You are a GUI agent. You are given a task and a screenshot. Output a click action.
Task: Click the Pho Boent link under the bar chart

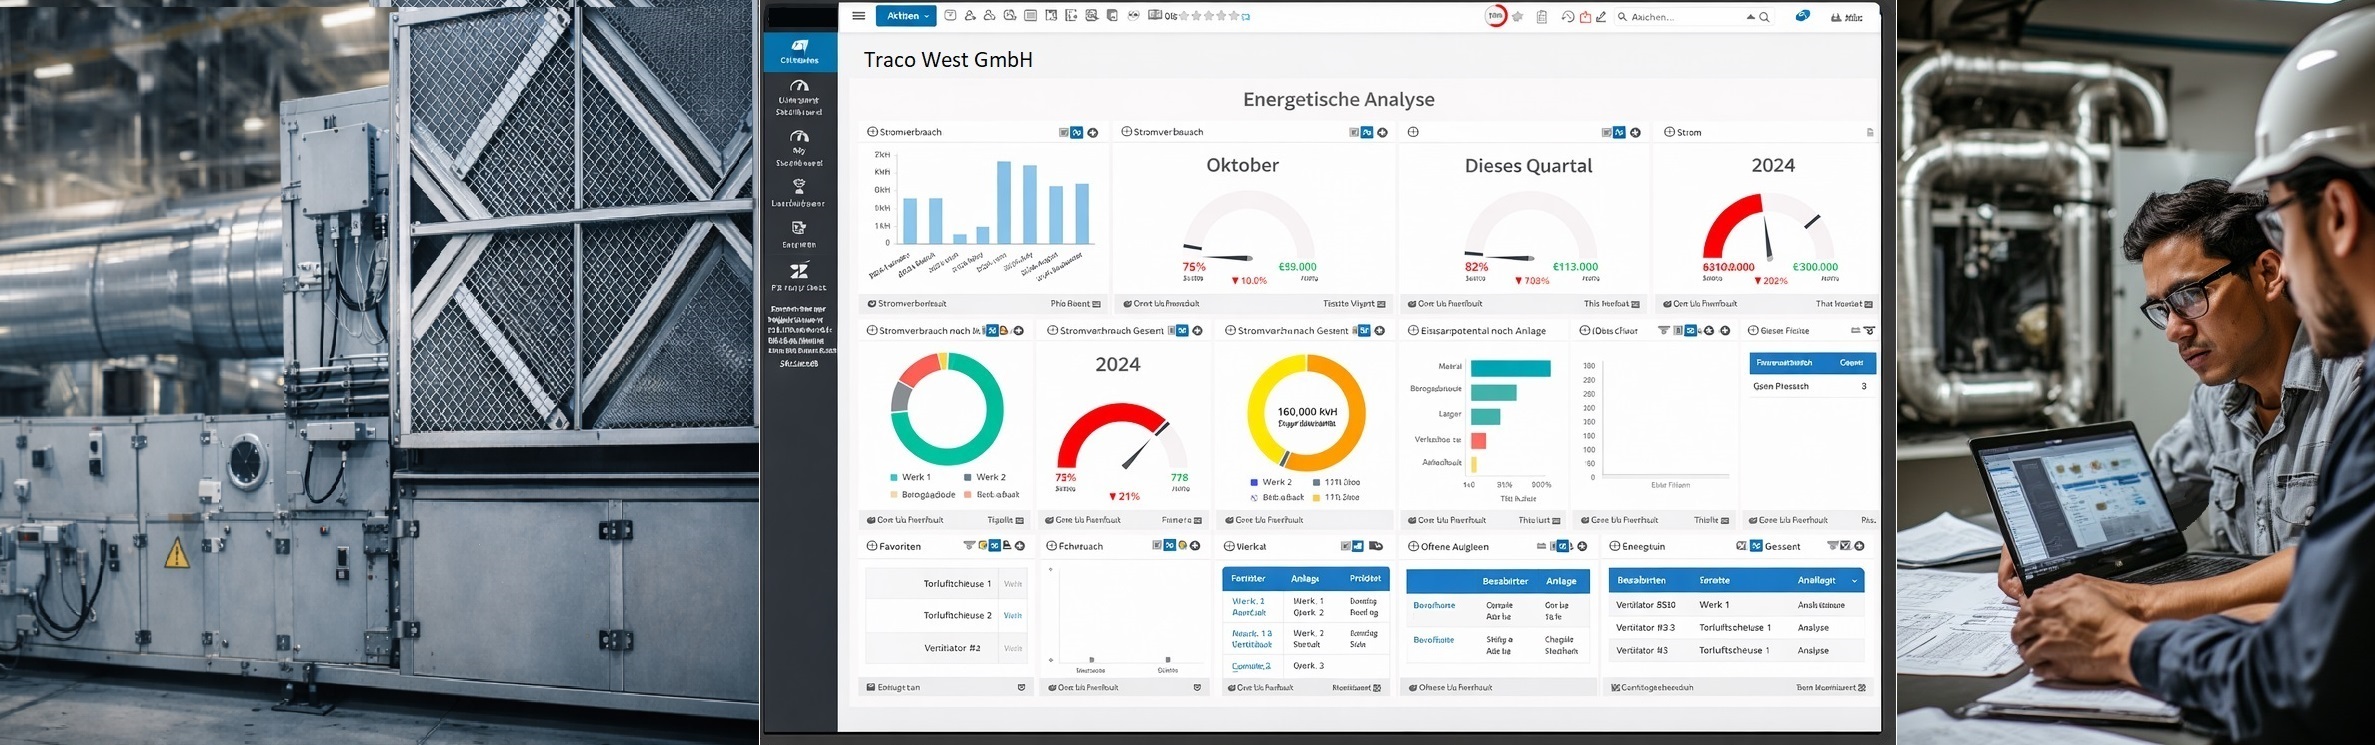point(1076,304)
